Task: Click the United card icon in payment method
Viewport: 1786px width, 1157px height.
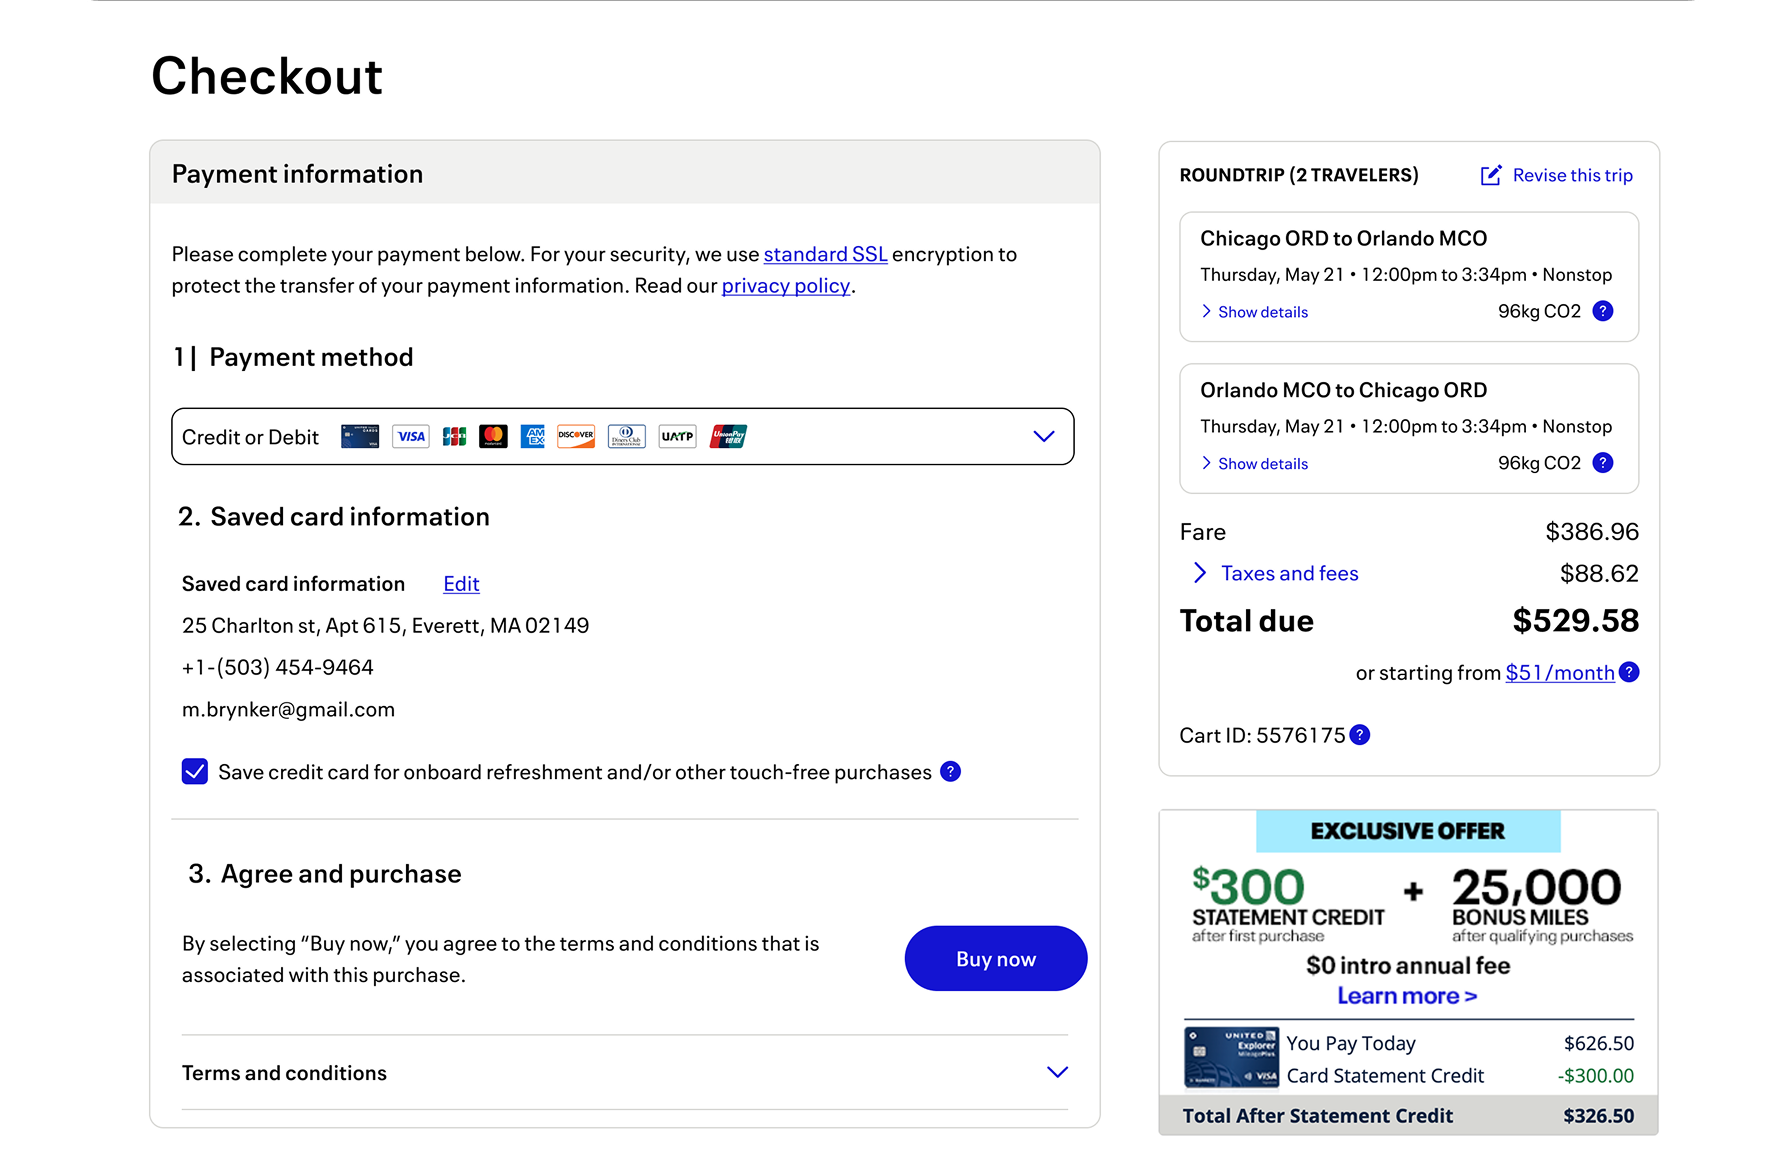Action: (x=360, y=437)
